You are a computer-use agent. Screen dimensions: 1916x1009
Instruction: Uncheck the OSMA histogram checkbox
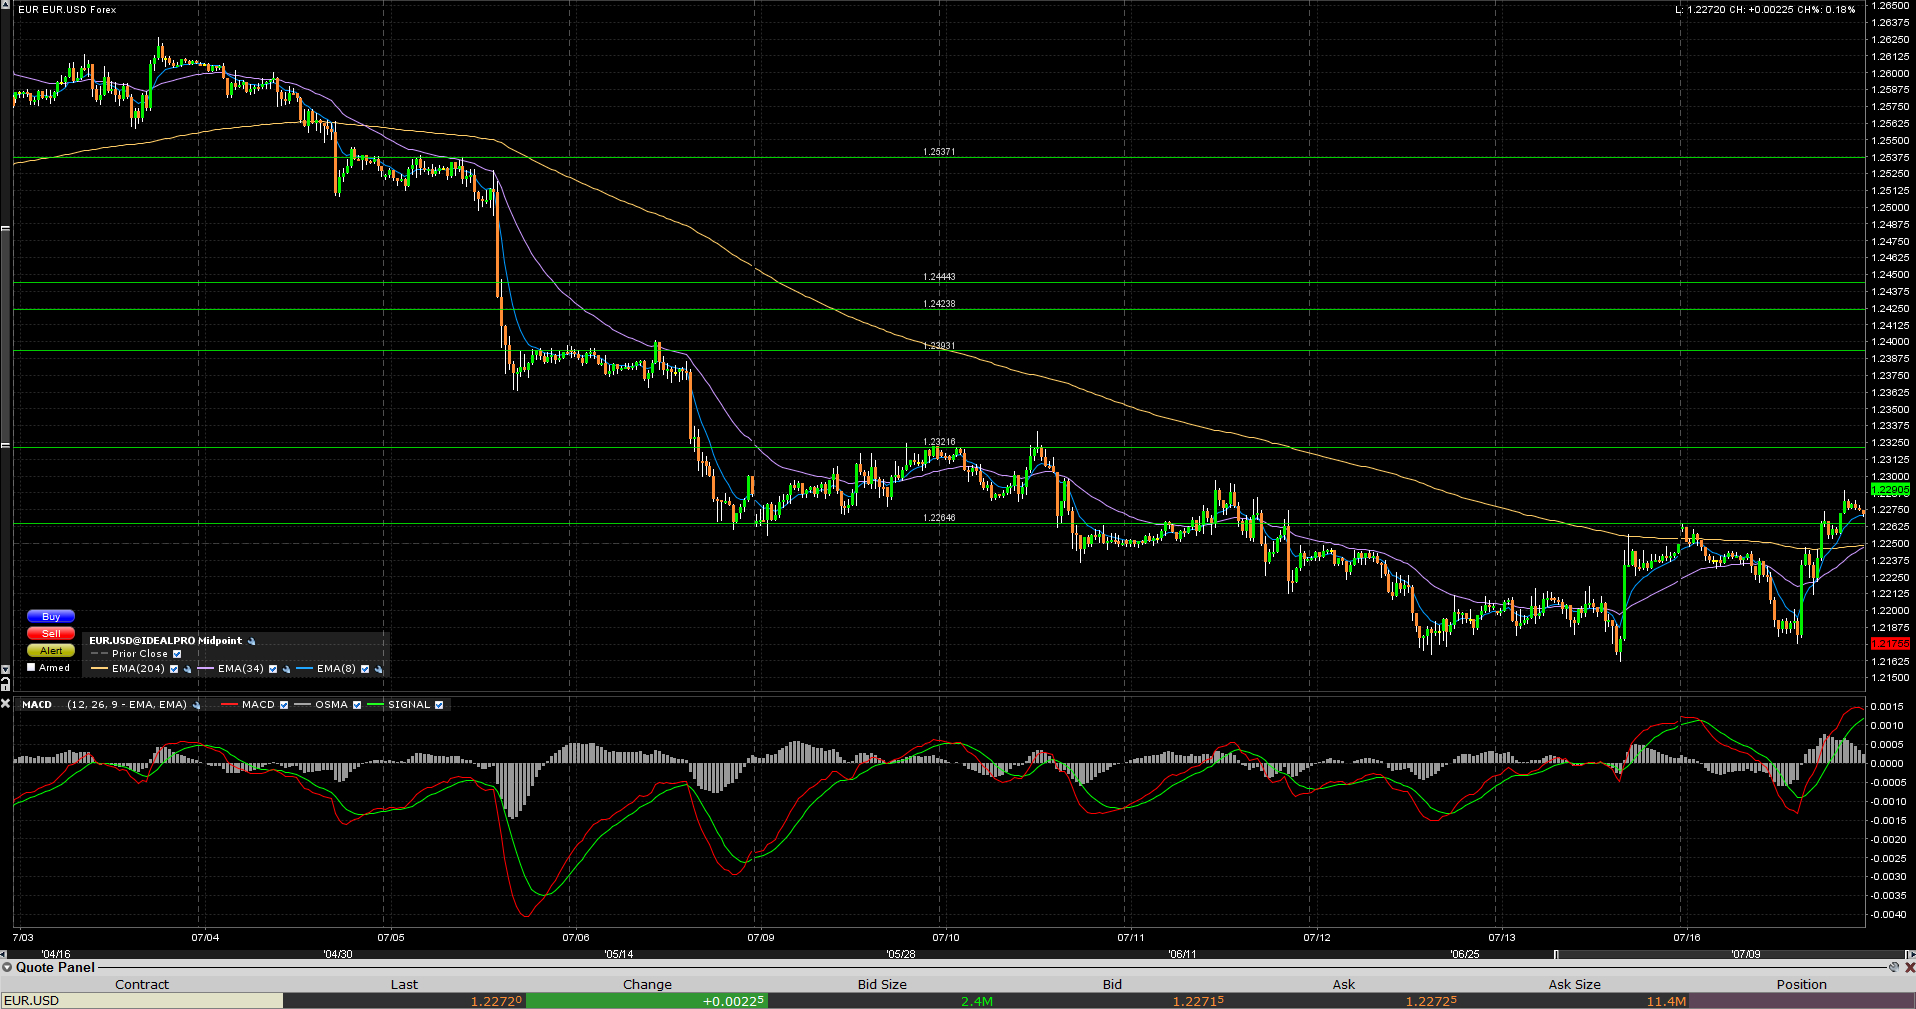pos(357,705)
